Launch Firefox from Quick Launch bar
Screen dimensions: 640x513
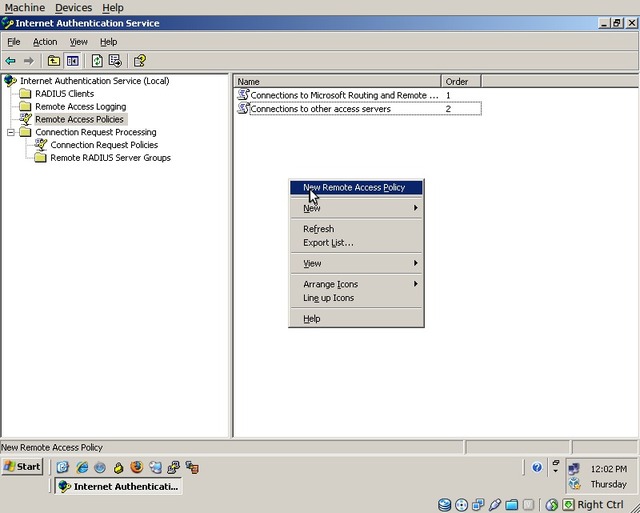[x=136, y=467]
